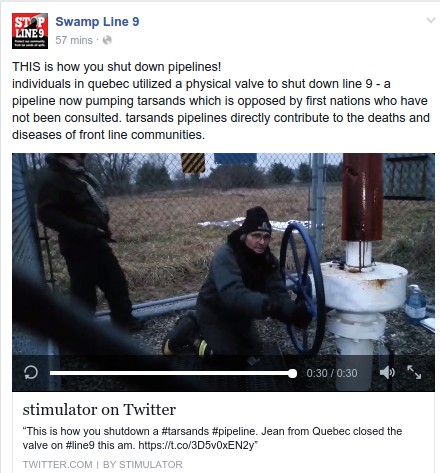Click the round seek handle at video end

[x=292, y=373]
